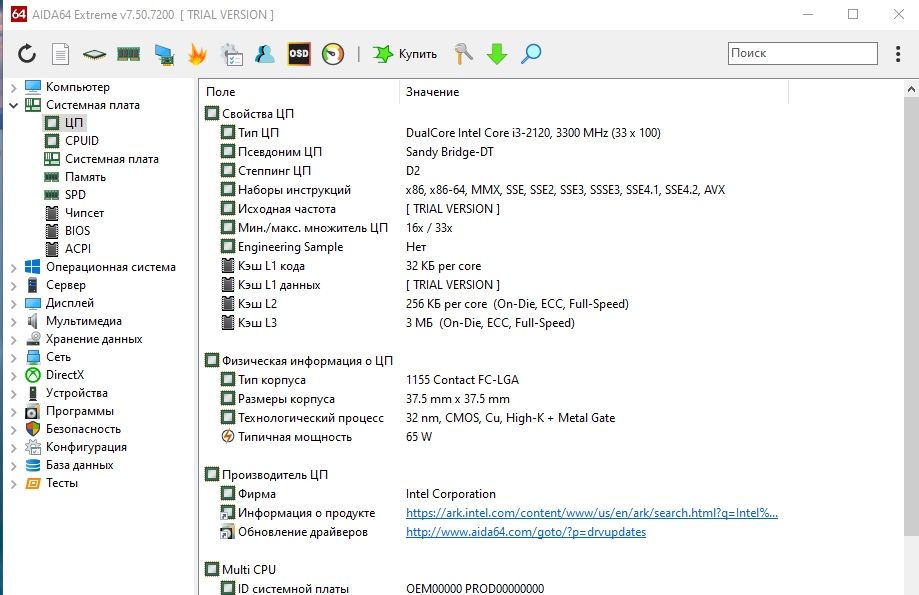Open the Report page icon
The image size is (919, 595).
[60, 54]
